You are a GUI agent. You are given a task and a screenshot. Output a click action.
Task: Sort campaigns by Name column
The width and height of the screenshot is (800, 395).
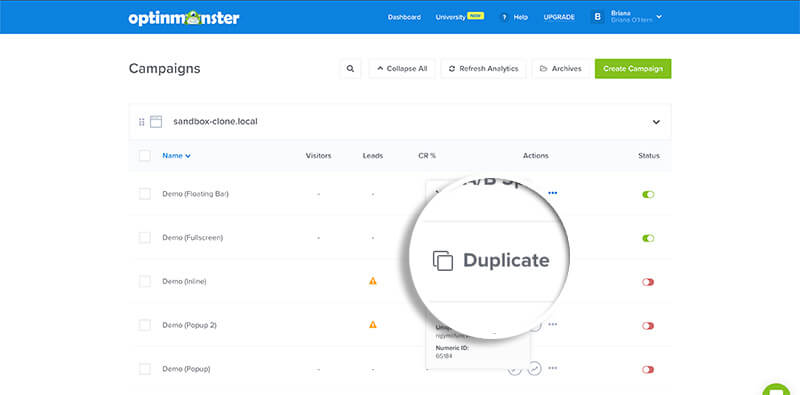(177, 156)
